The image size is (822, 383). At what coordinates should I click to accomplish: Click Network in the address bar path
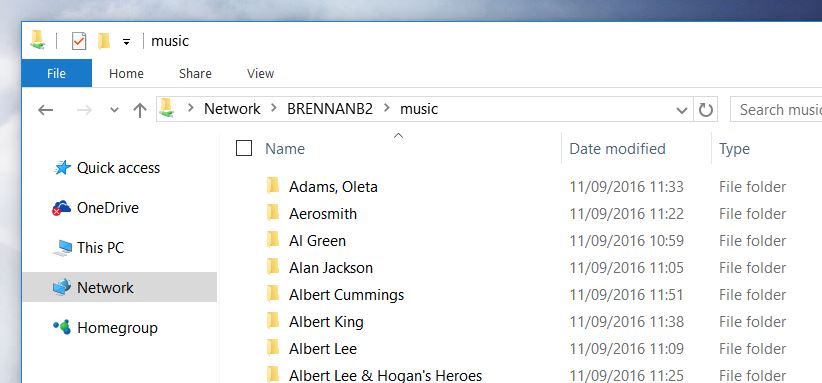click(232, 109)
